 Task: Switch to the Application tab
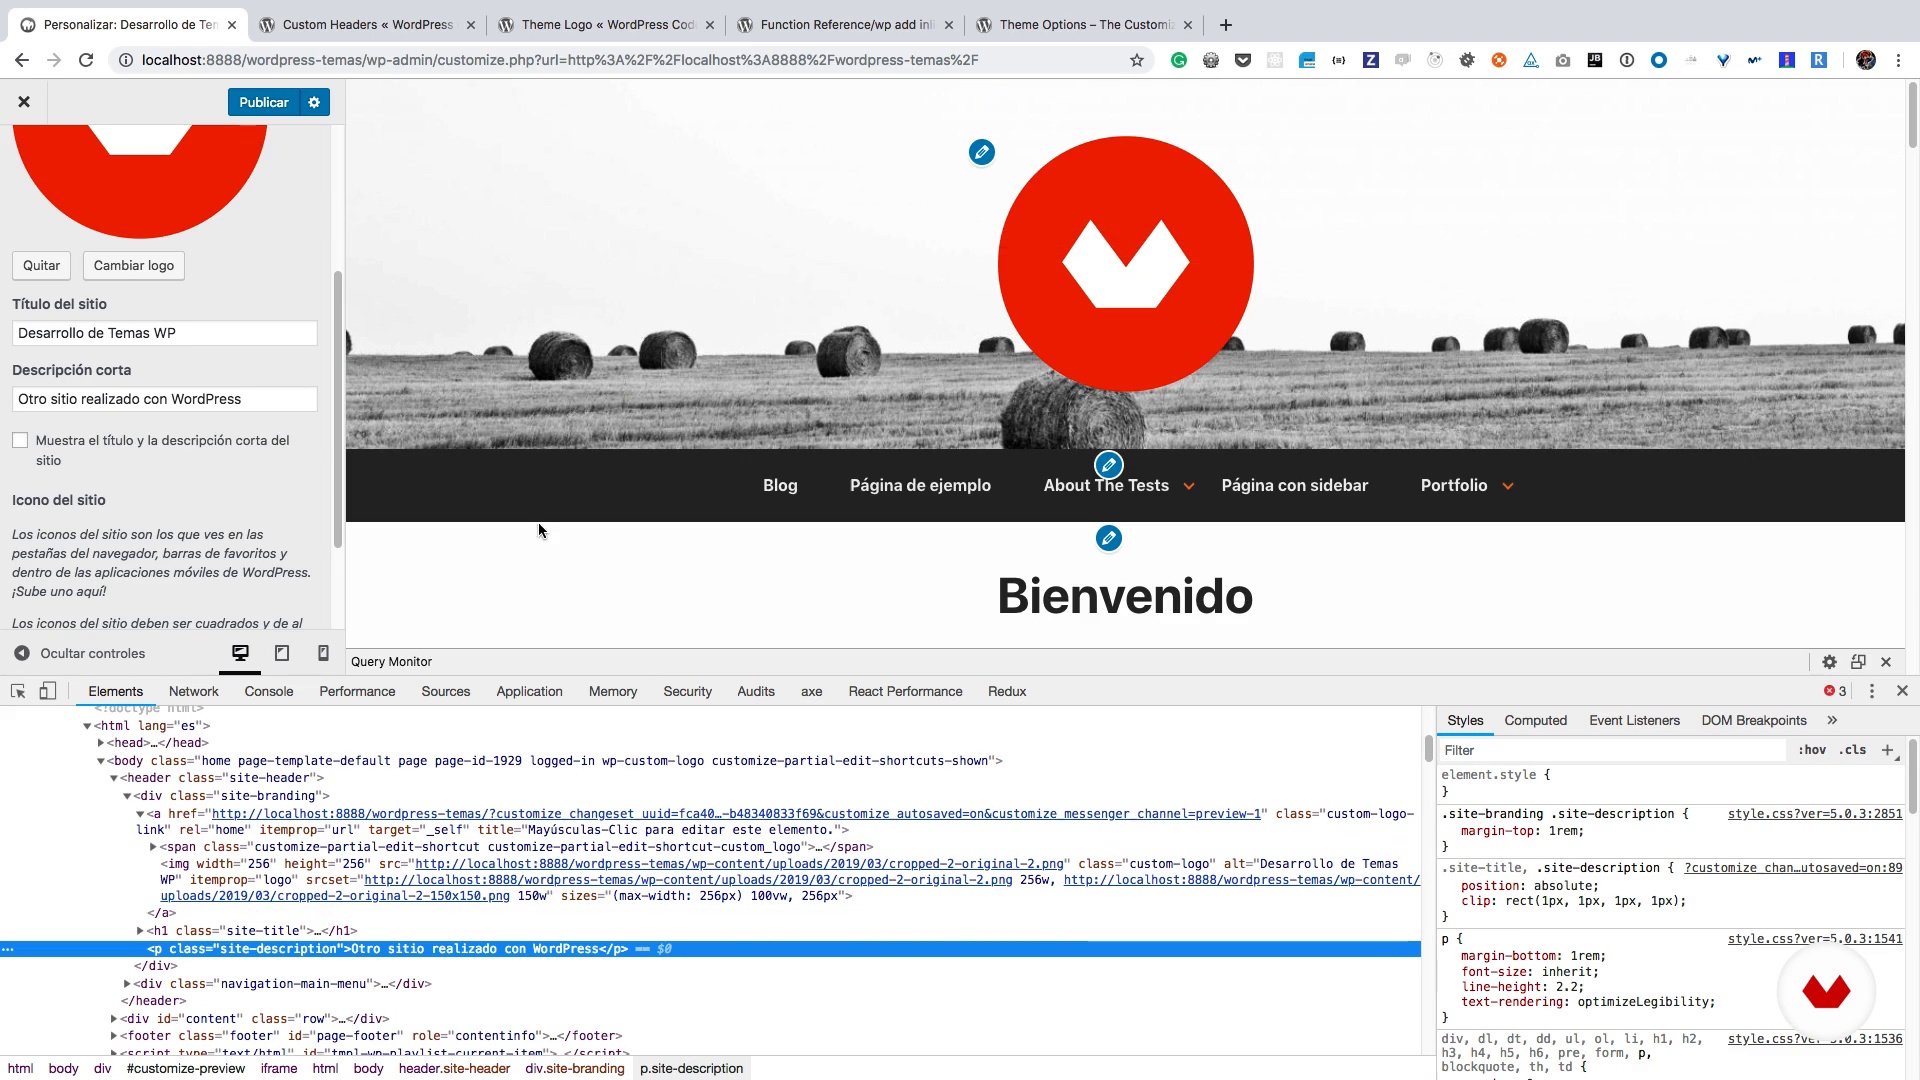[529, 691]
